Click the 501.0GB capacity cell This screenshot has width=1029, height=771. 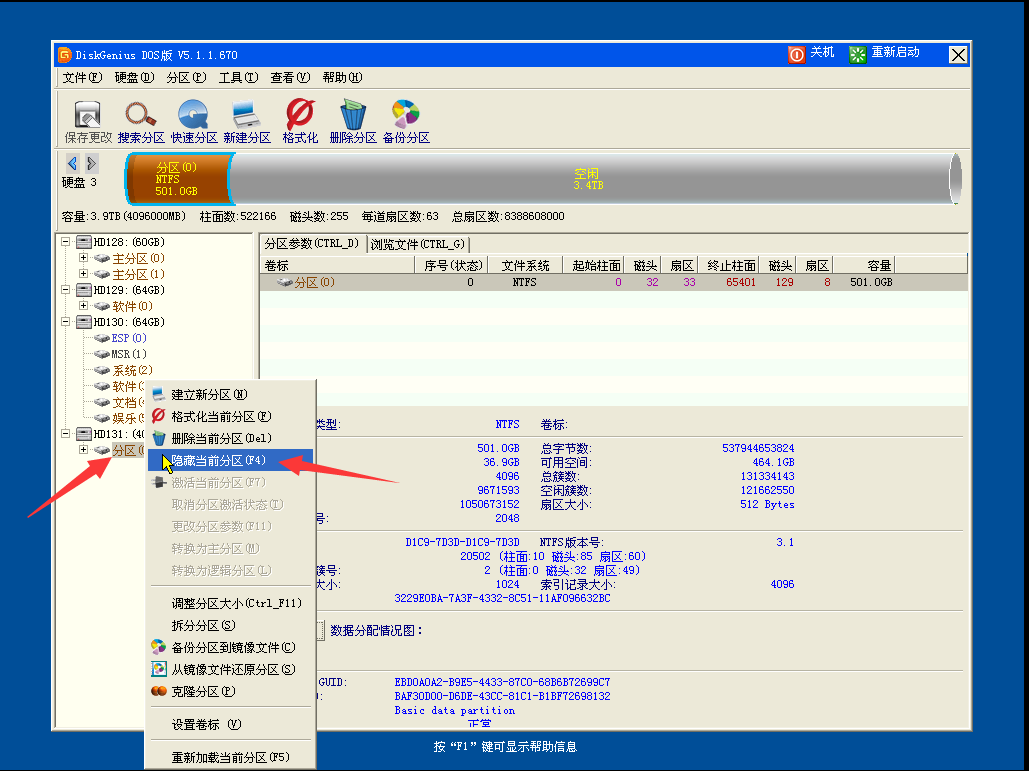tap(871, 282)
